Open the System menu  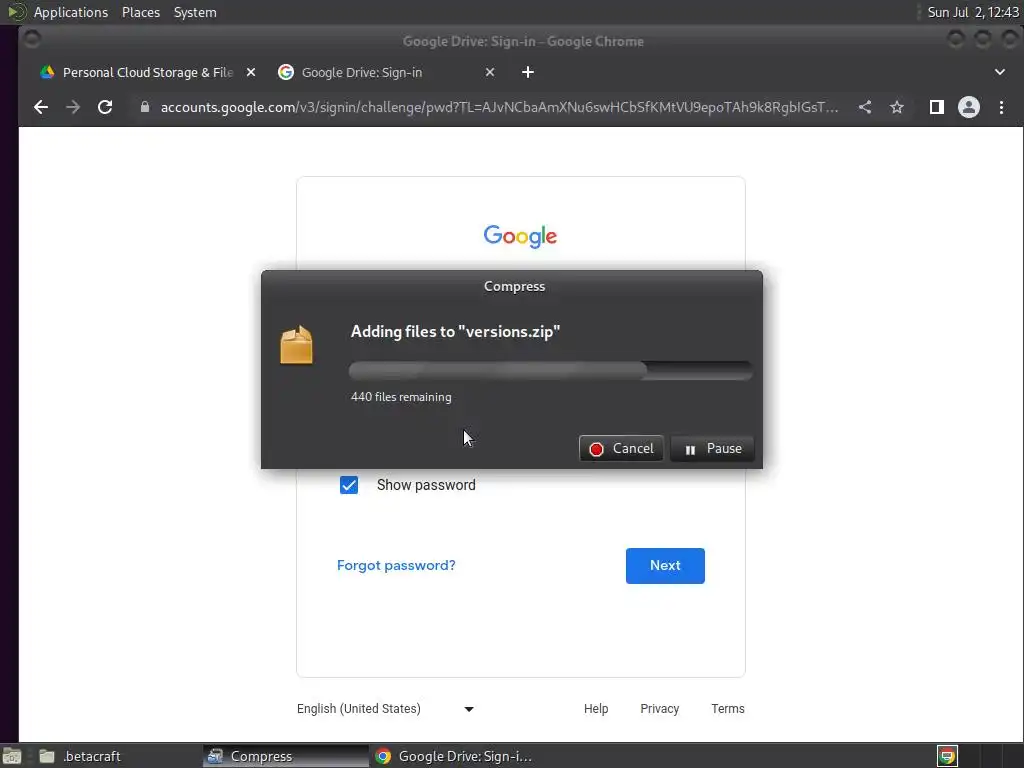click(x=195, y=12)
